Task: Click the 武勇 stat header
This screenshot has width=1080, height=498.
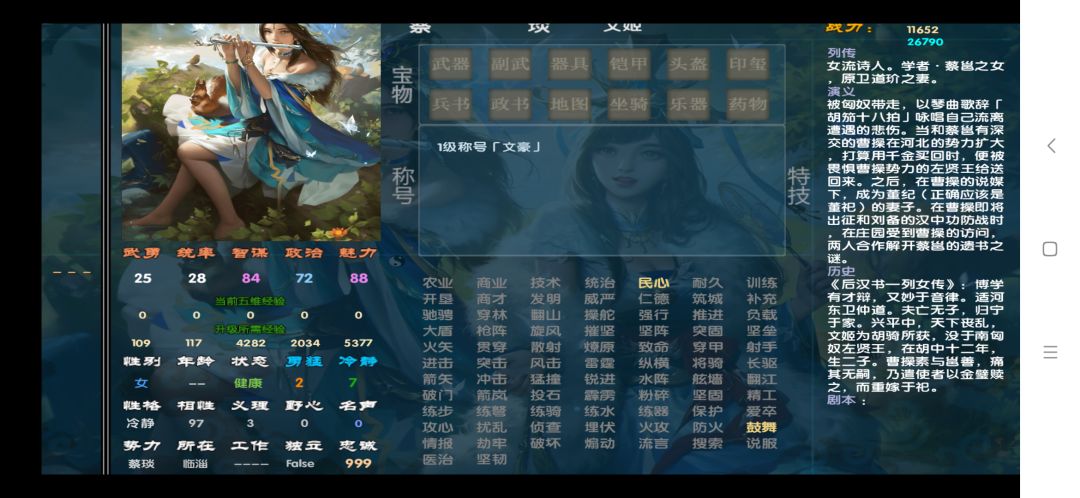Action: 143,253
